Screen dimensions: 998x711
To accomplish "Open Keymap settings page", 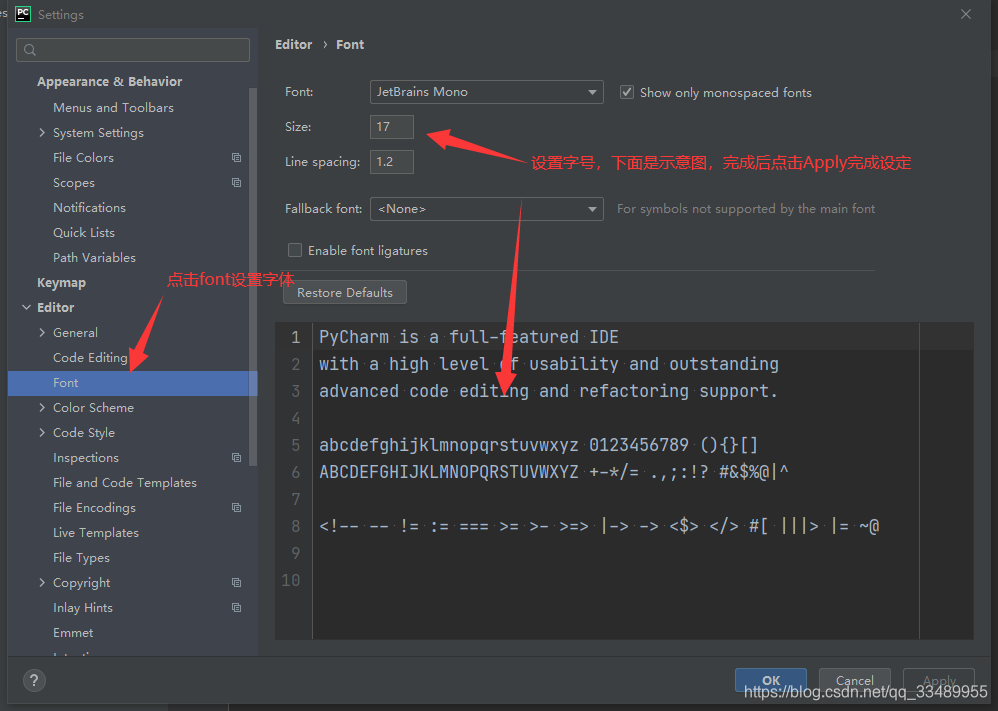I will [61, 283].
